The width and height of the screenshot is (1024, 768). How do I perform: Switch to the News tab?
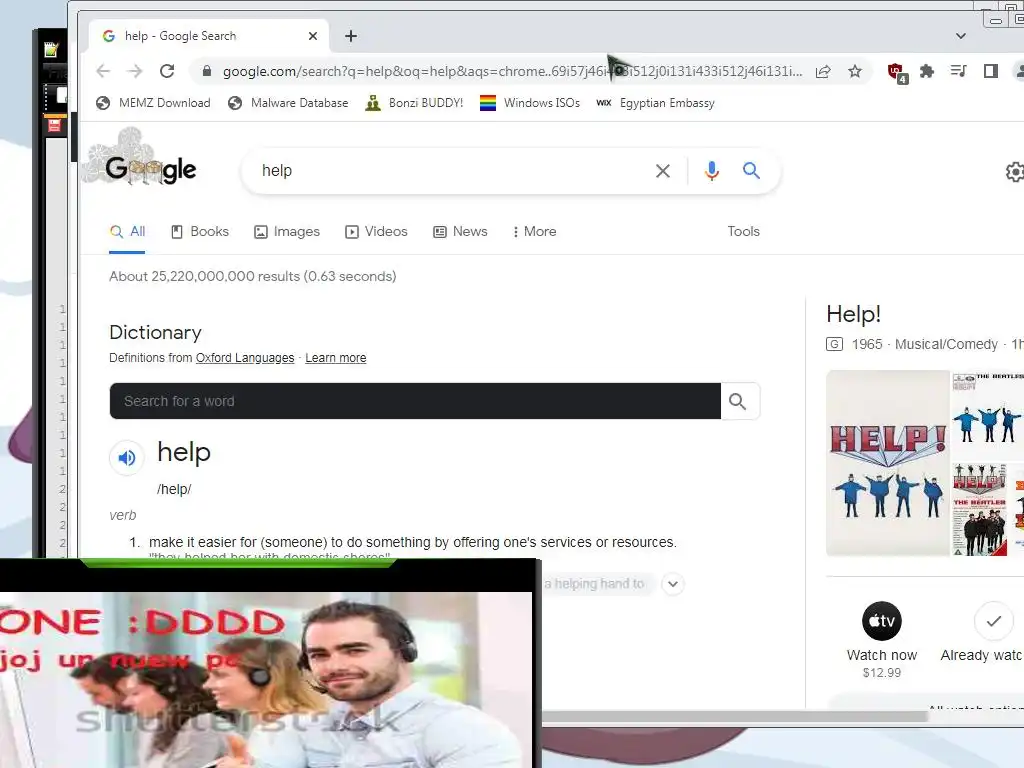(460, 232)
